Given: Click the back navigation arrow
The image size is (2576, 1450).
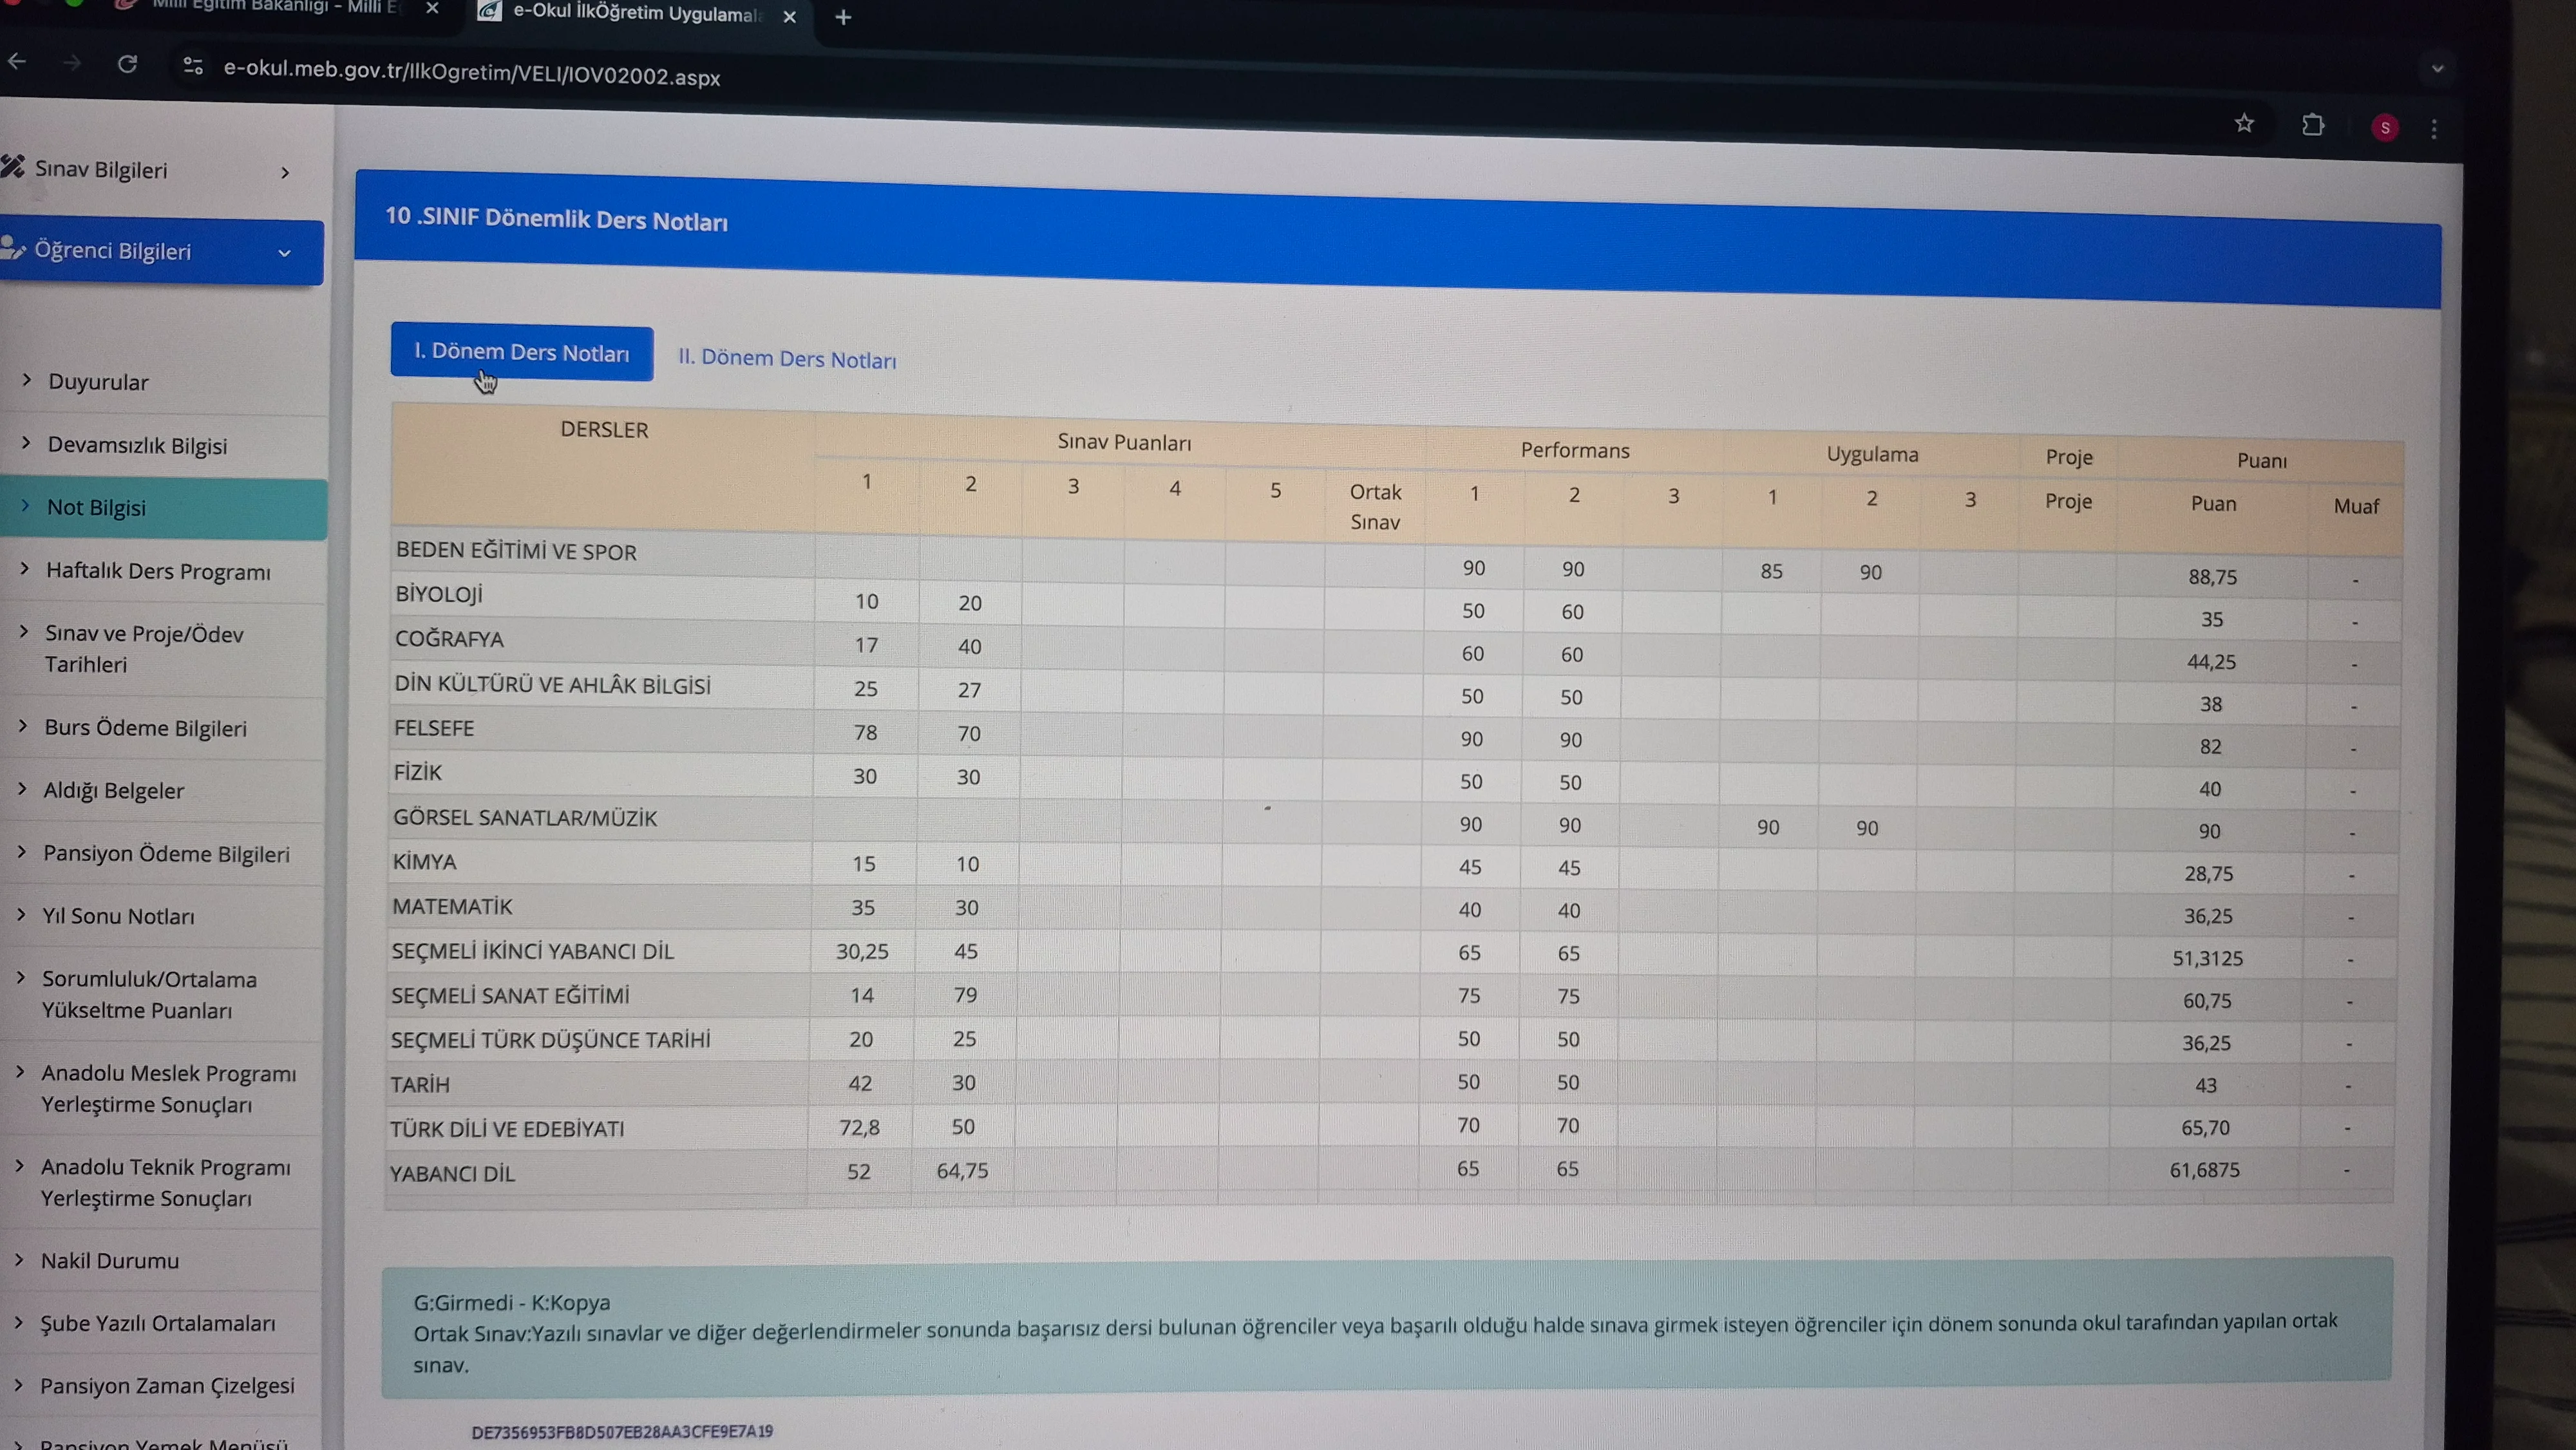Looking at the screenshot, I should click(x=17, y=62).
